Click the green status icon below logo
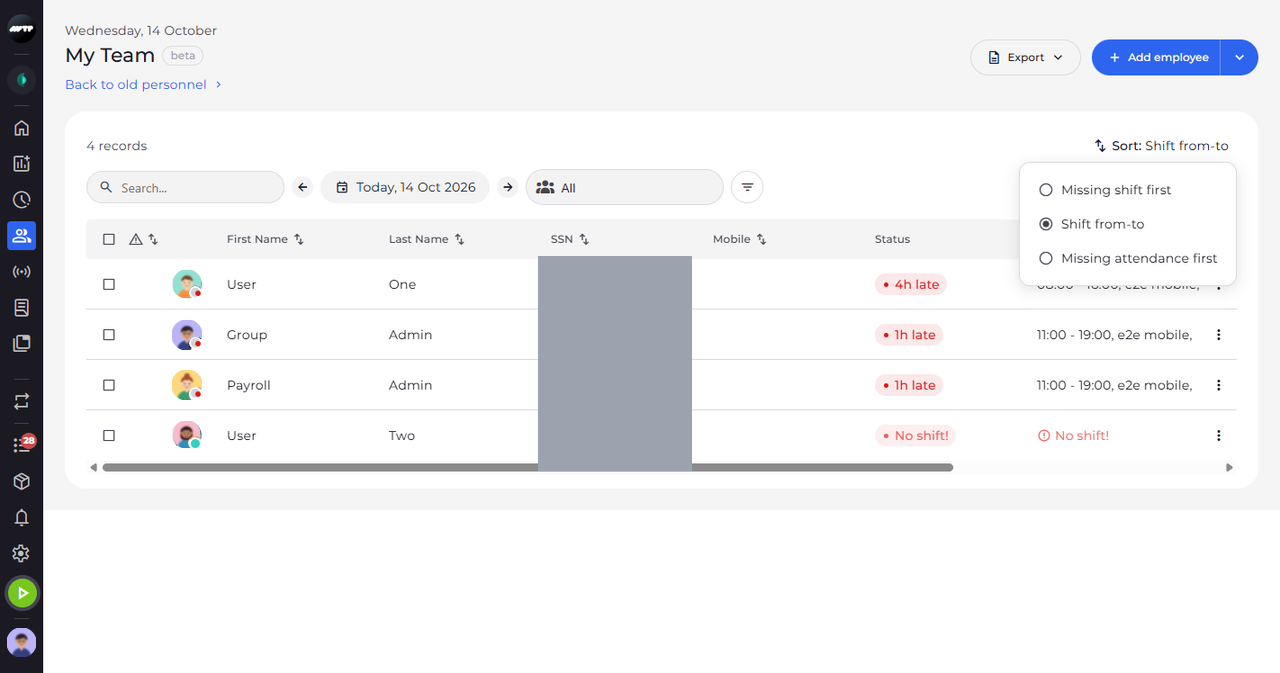 point(21,80)
